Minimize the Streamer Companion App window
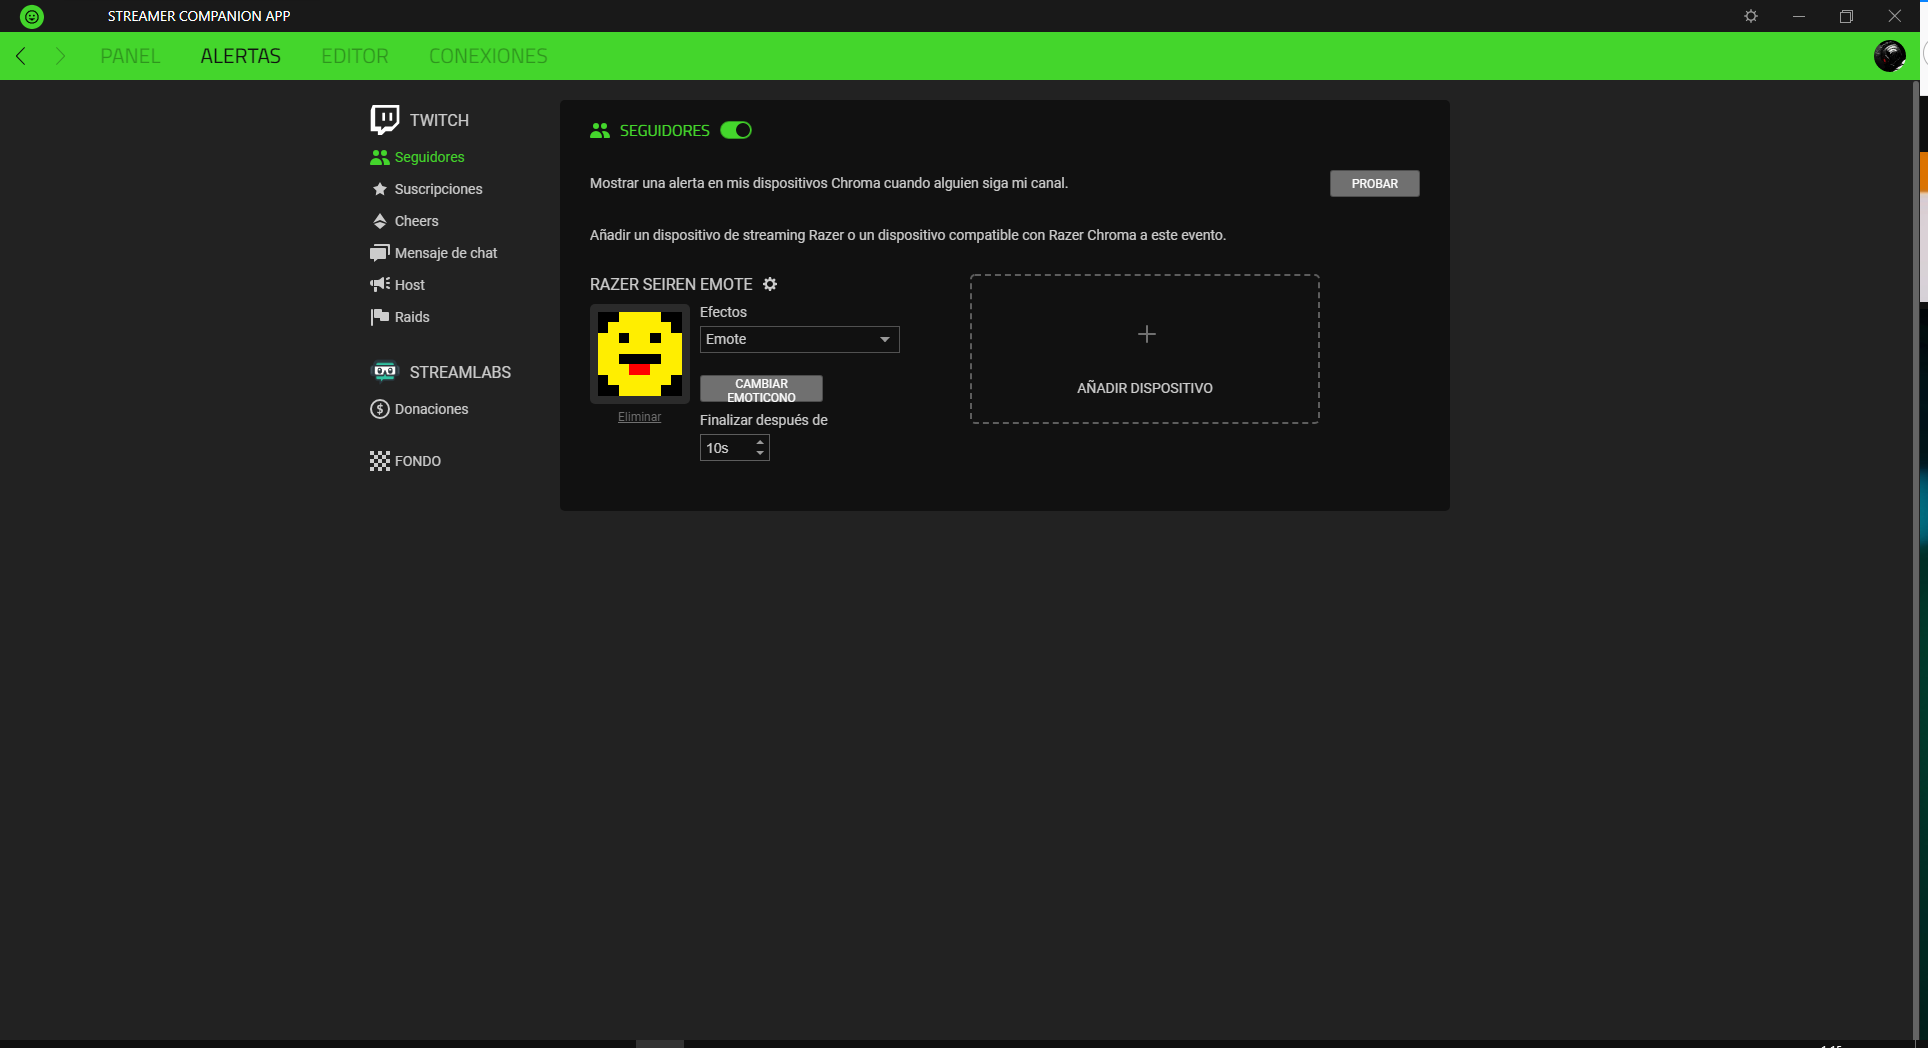Viewport: 1928px width, 1048px height. tap(1799, 16)
